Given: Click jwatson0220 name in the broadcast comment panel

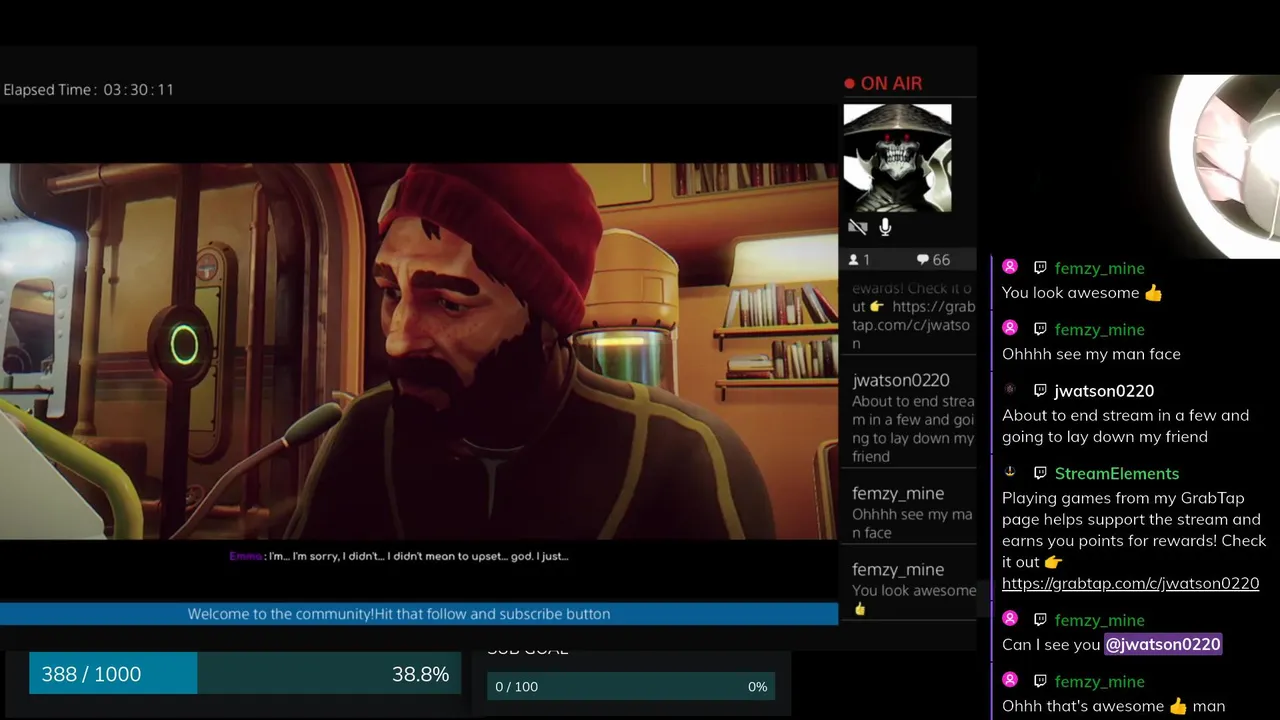Looking at the screenshot, I should (900, 380).
